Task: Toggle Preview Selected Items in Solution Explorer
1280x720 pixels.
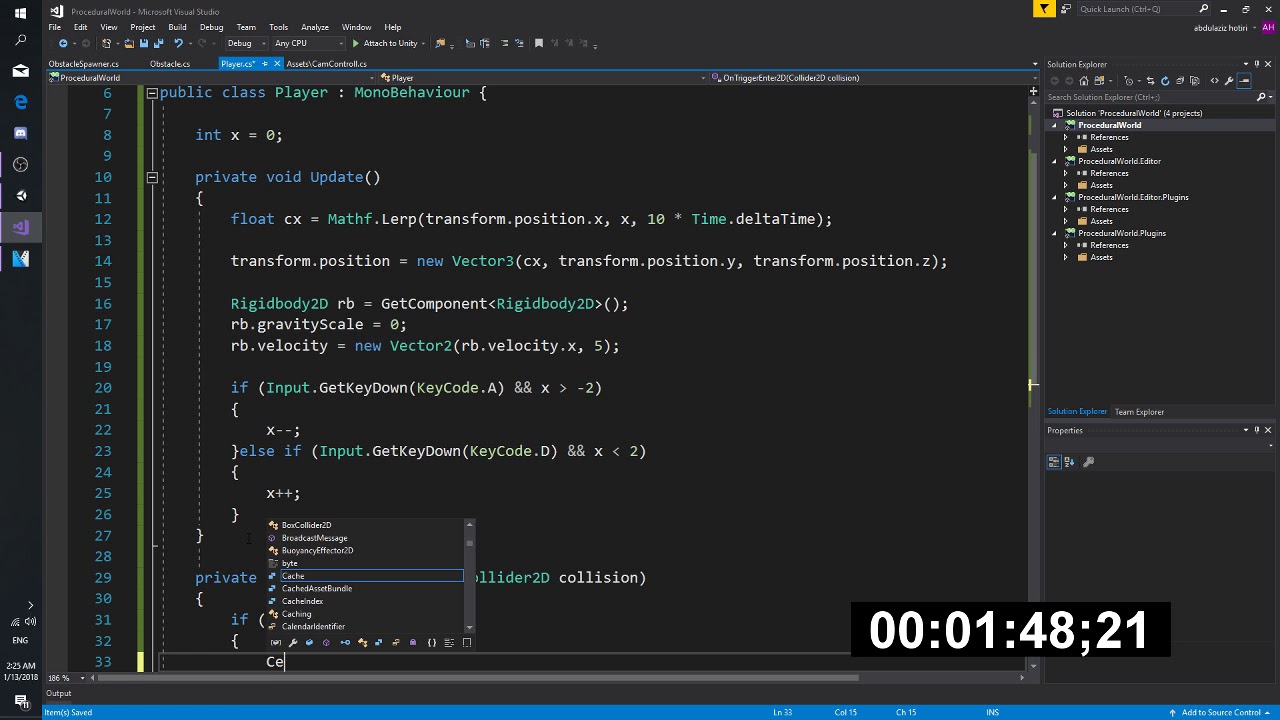Action: pyautogui.click(x=1244, y=80)
